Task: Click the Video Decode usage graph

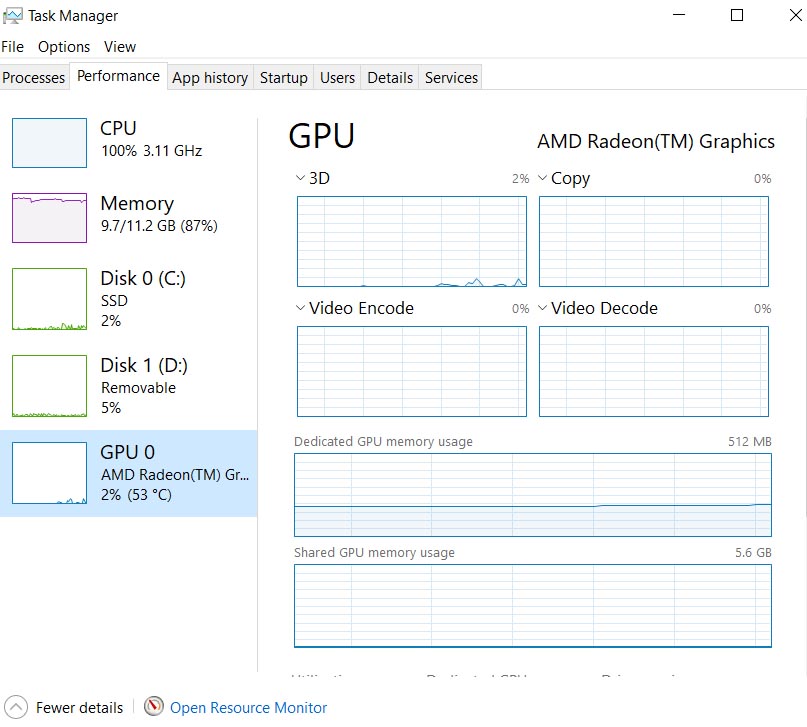Action: pos(654,371)
